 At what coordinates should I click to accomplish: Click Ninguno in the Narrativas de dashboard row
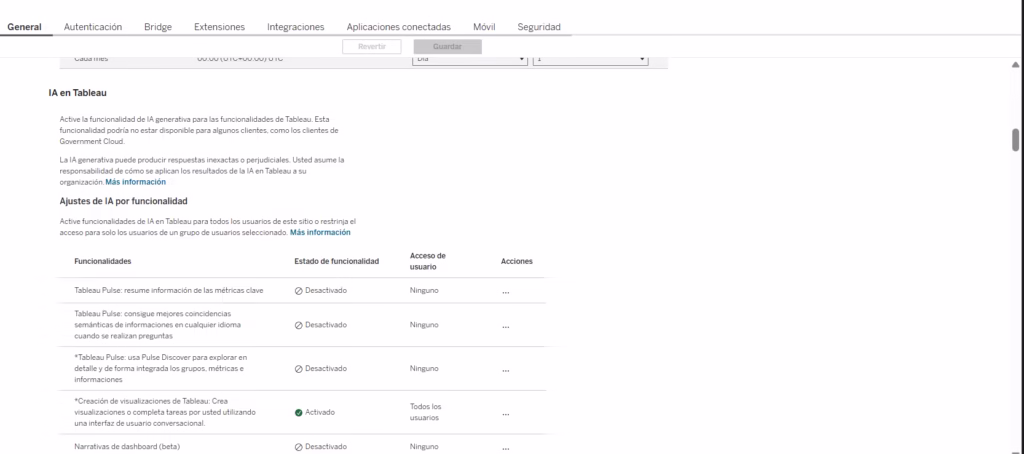[x=424, y=447]
